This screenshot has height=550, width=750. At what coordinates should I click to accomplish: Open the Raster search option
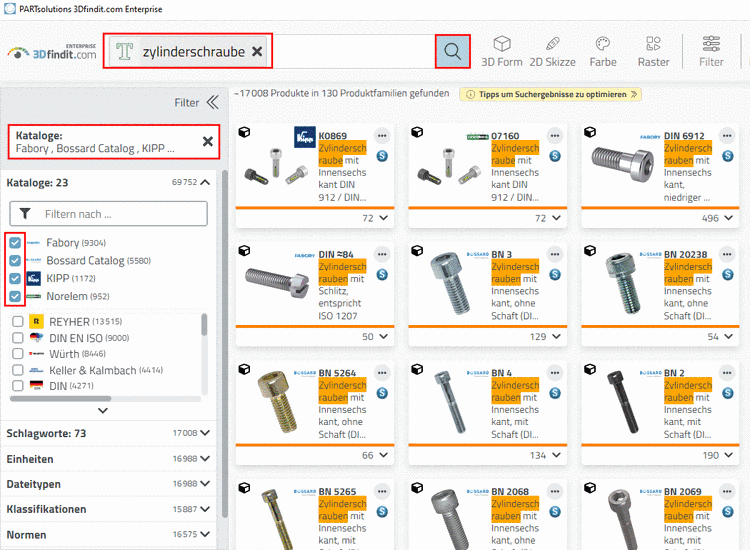click(653, 51)
